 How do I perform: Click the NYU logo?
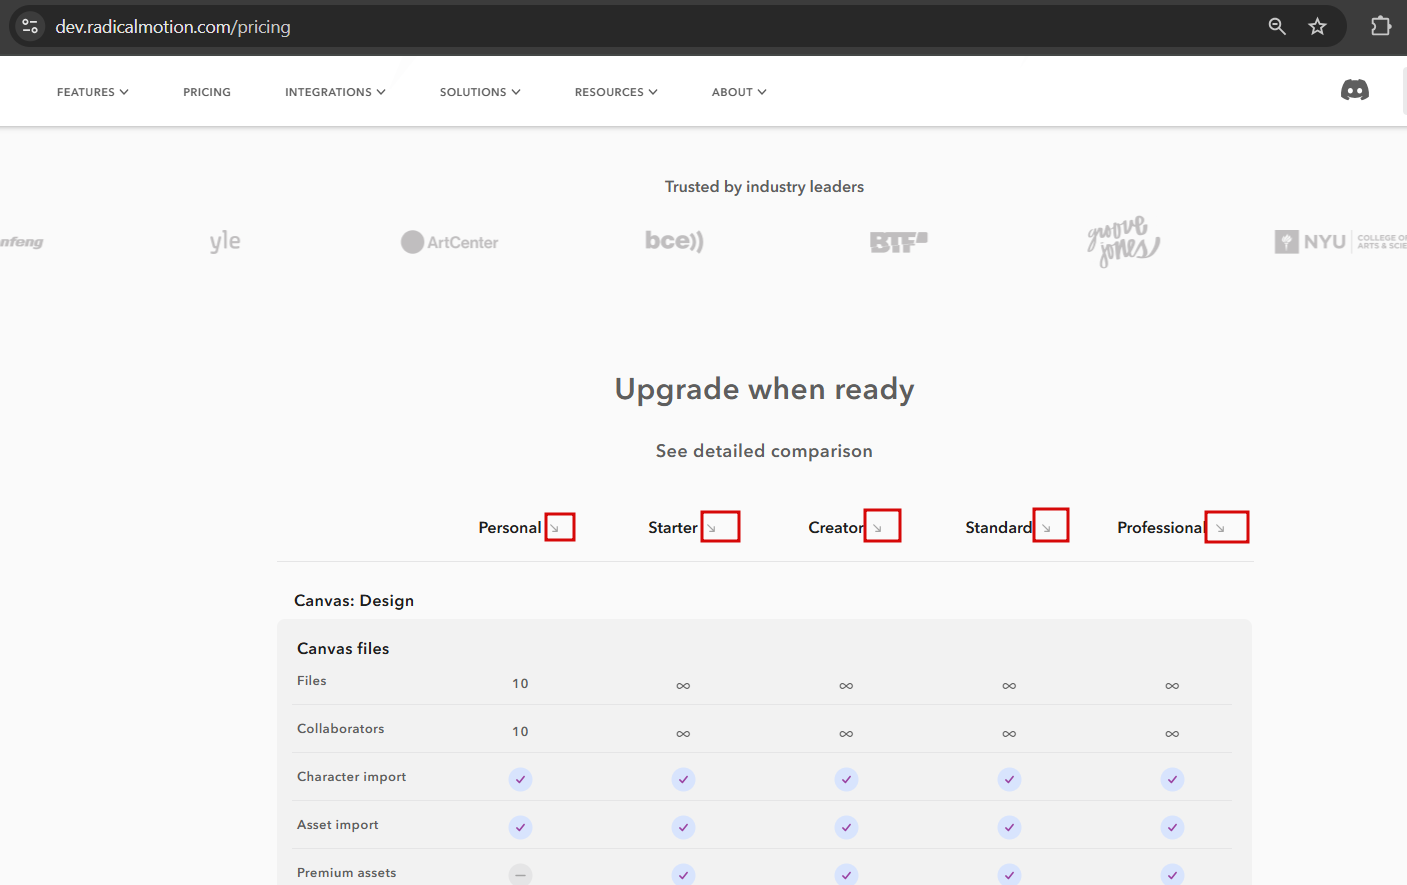(x=1340, y=242)
